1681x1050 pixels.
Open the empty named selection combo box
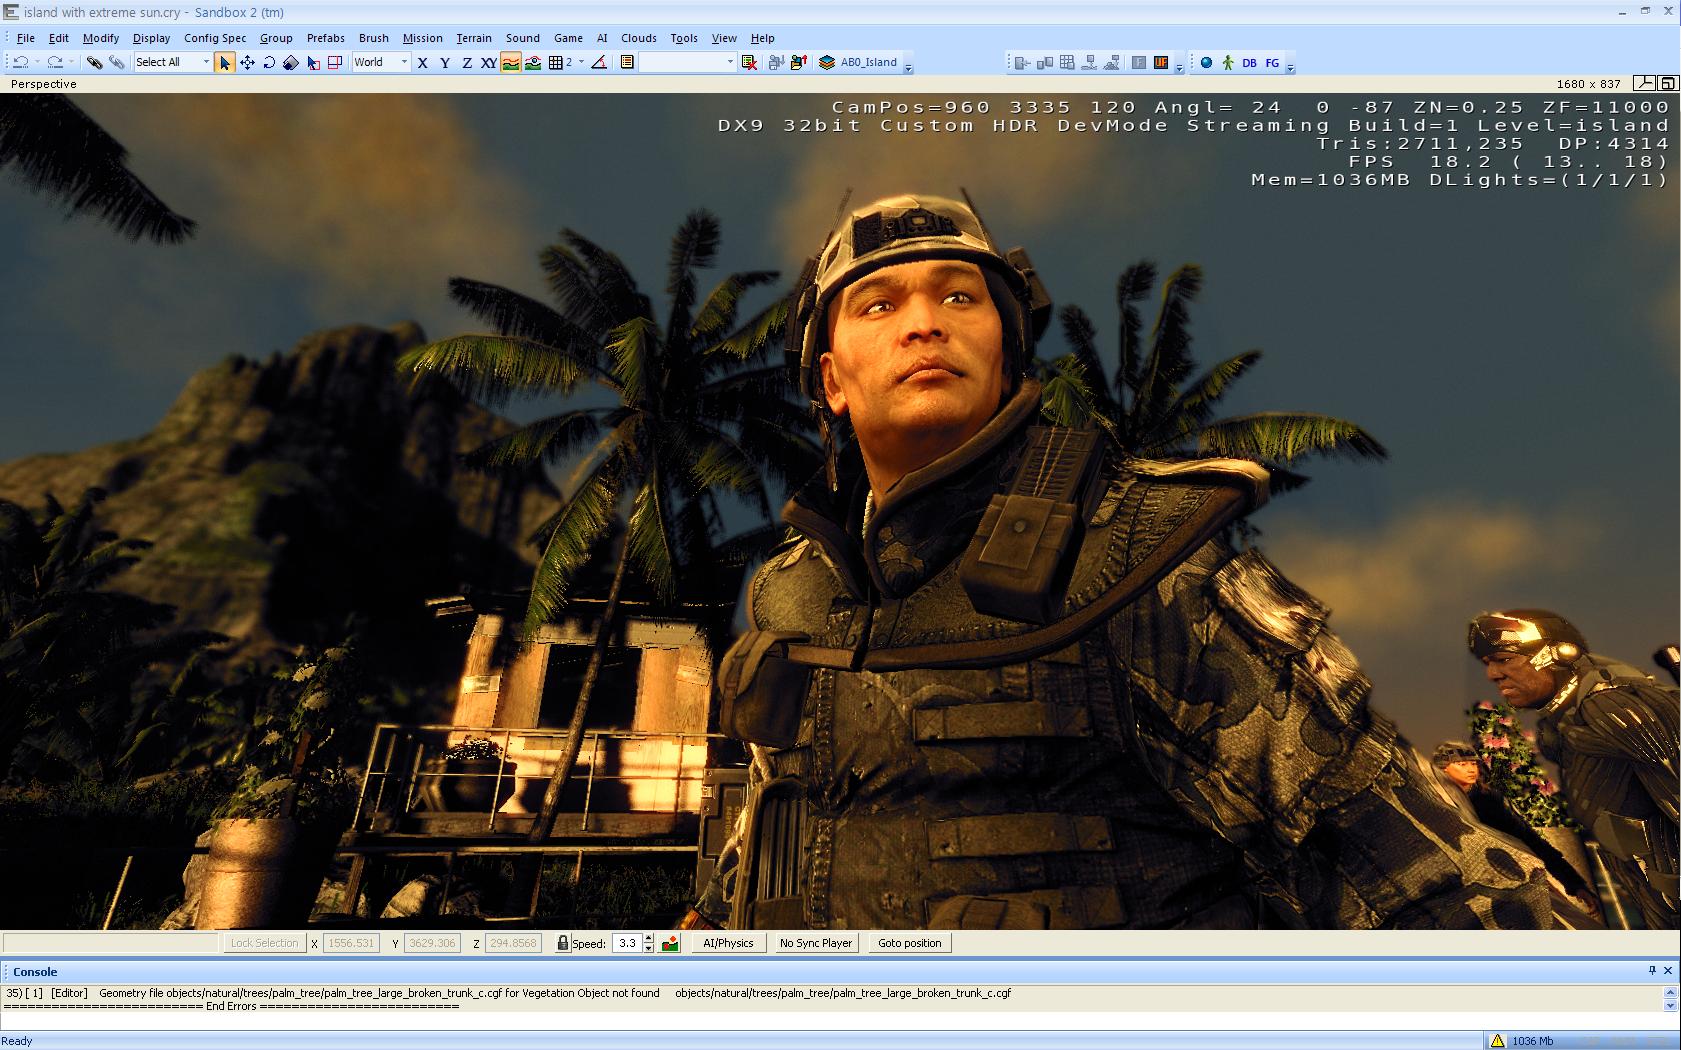click(x=687, y=62)
